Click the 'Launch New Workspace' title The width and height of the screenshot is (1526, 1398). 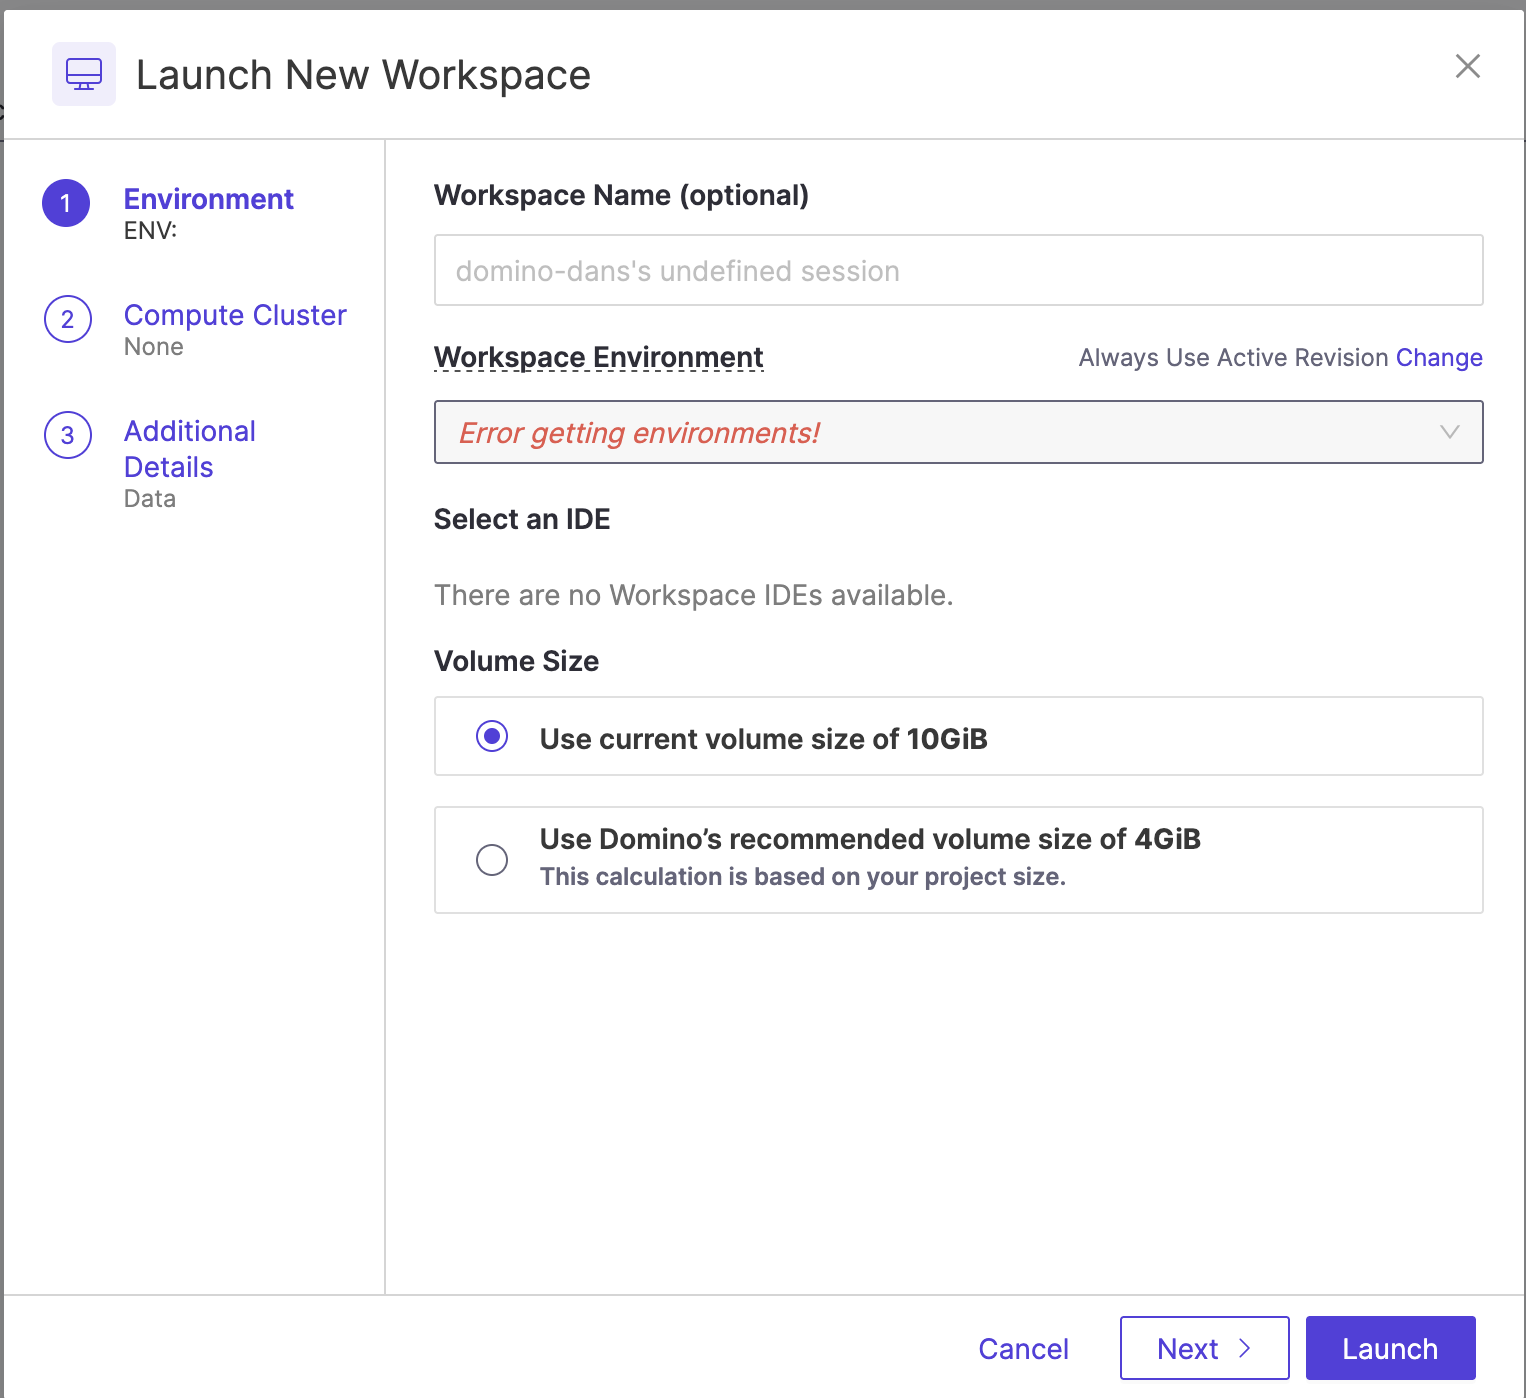[x=363, y=75]
